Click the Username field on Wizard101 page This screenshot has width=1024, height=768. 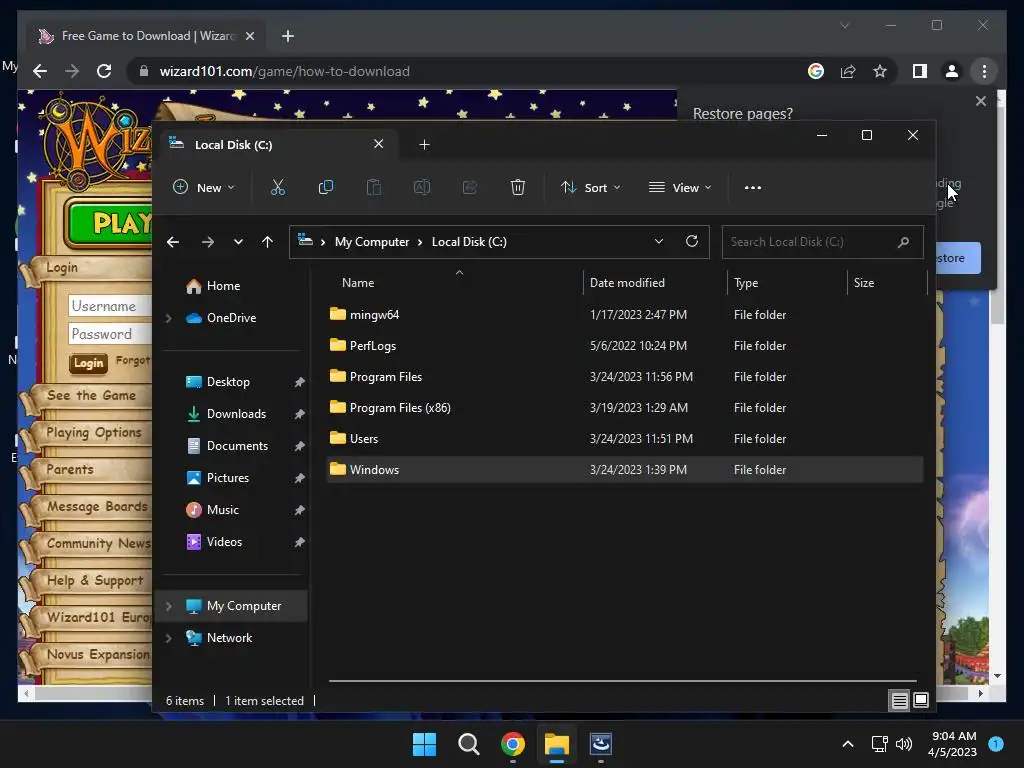point(110,306)
